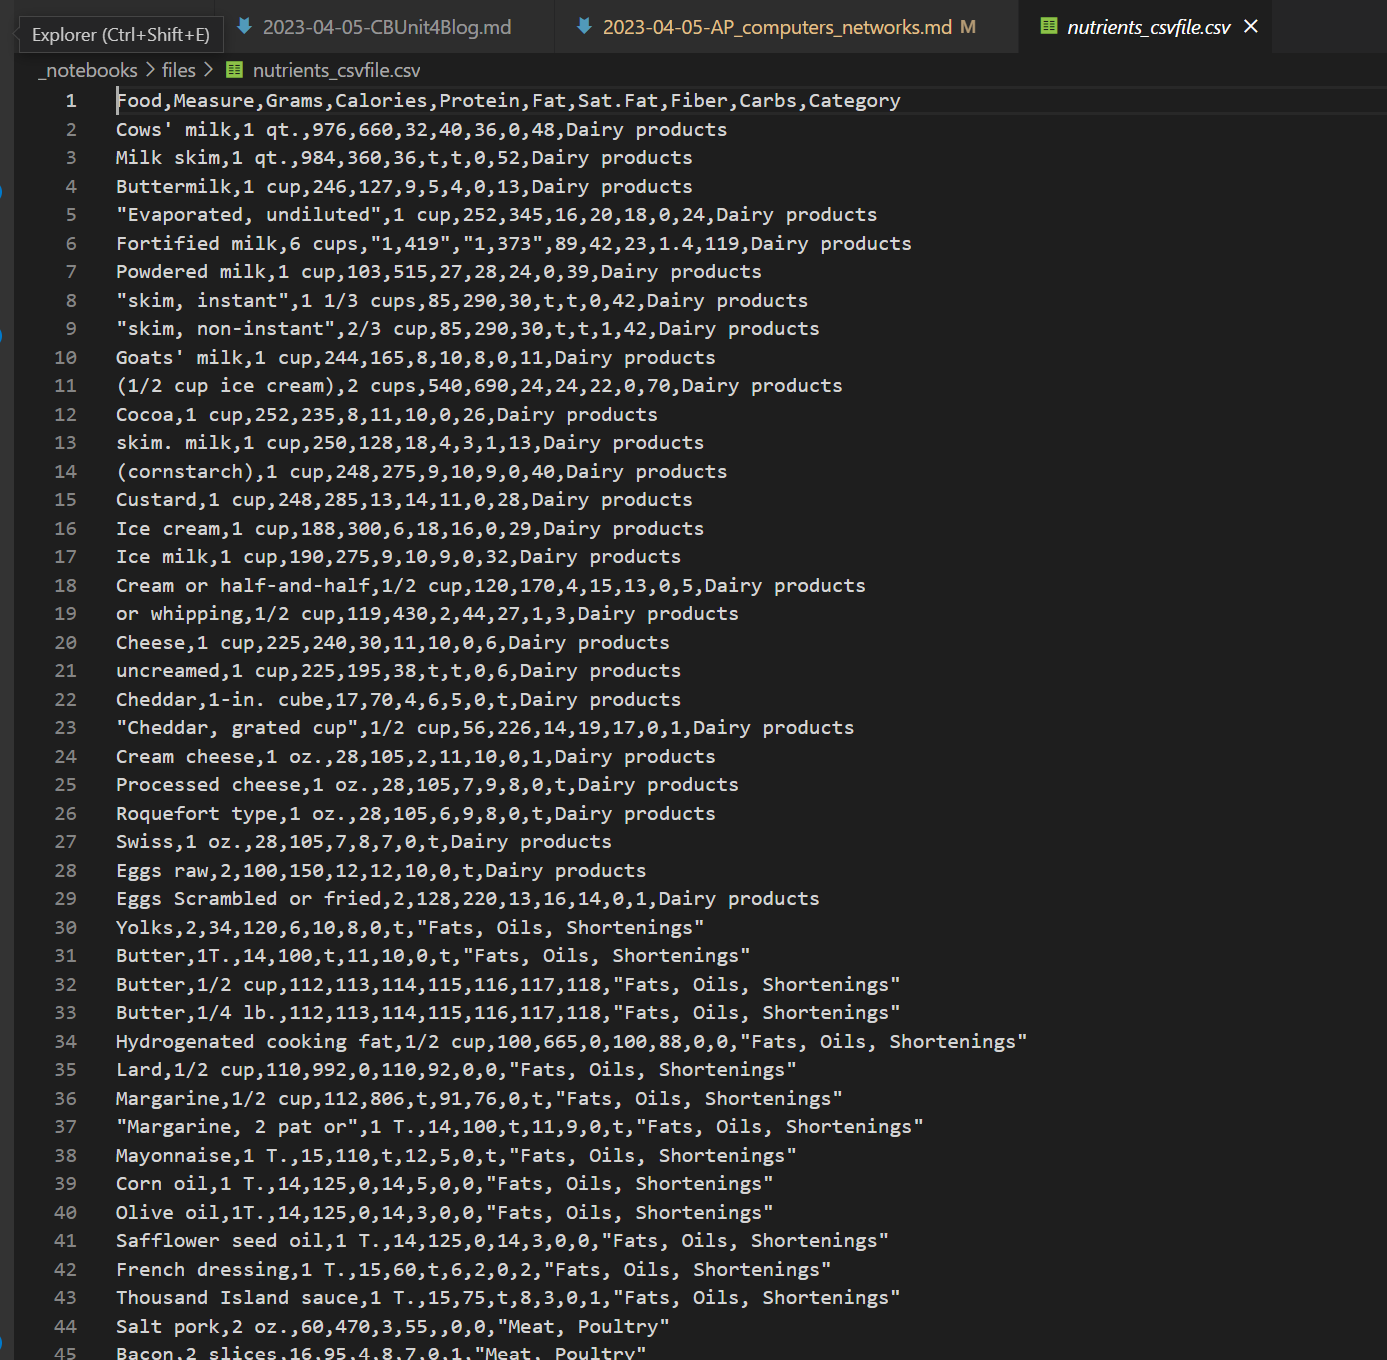Click the "Powdered milk" row text
The image size is (1387, 1360).
click(439, 272)
